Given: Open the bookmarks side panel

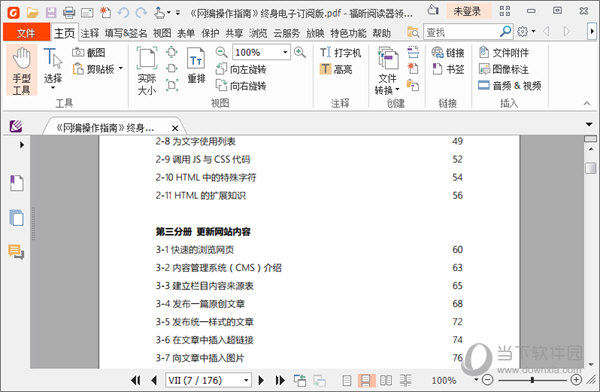Looking at the screenshot, I should click(x=16, y=183).
